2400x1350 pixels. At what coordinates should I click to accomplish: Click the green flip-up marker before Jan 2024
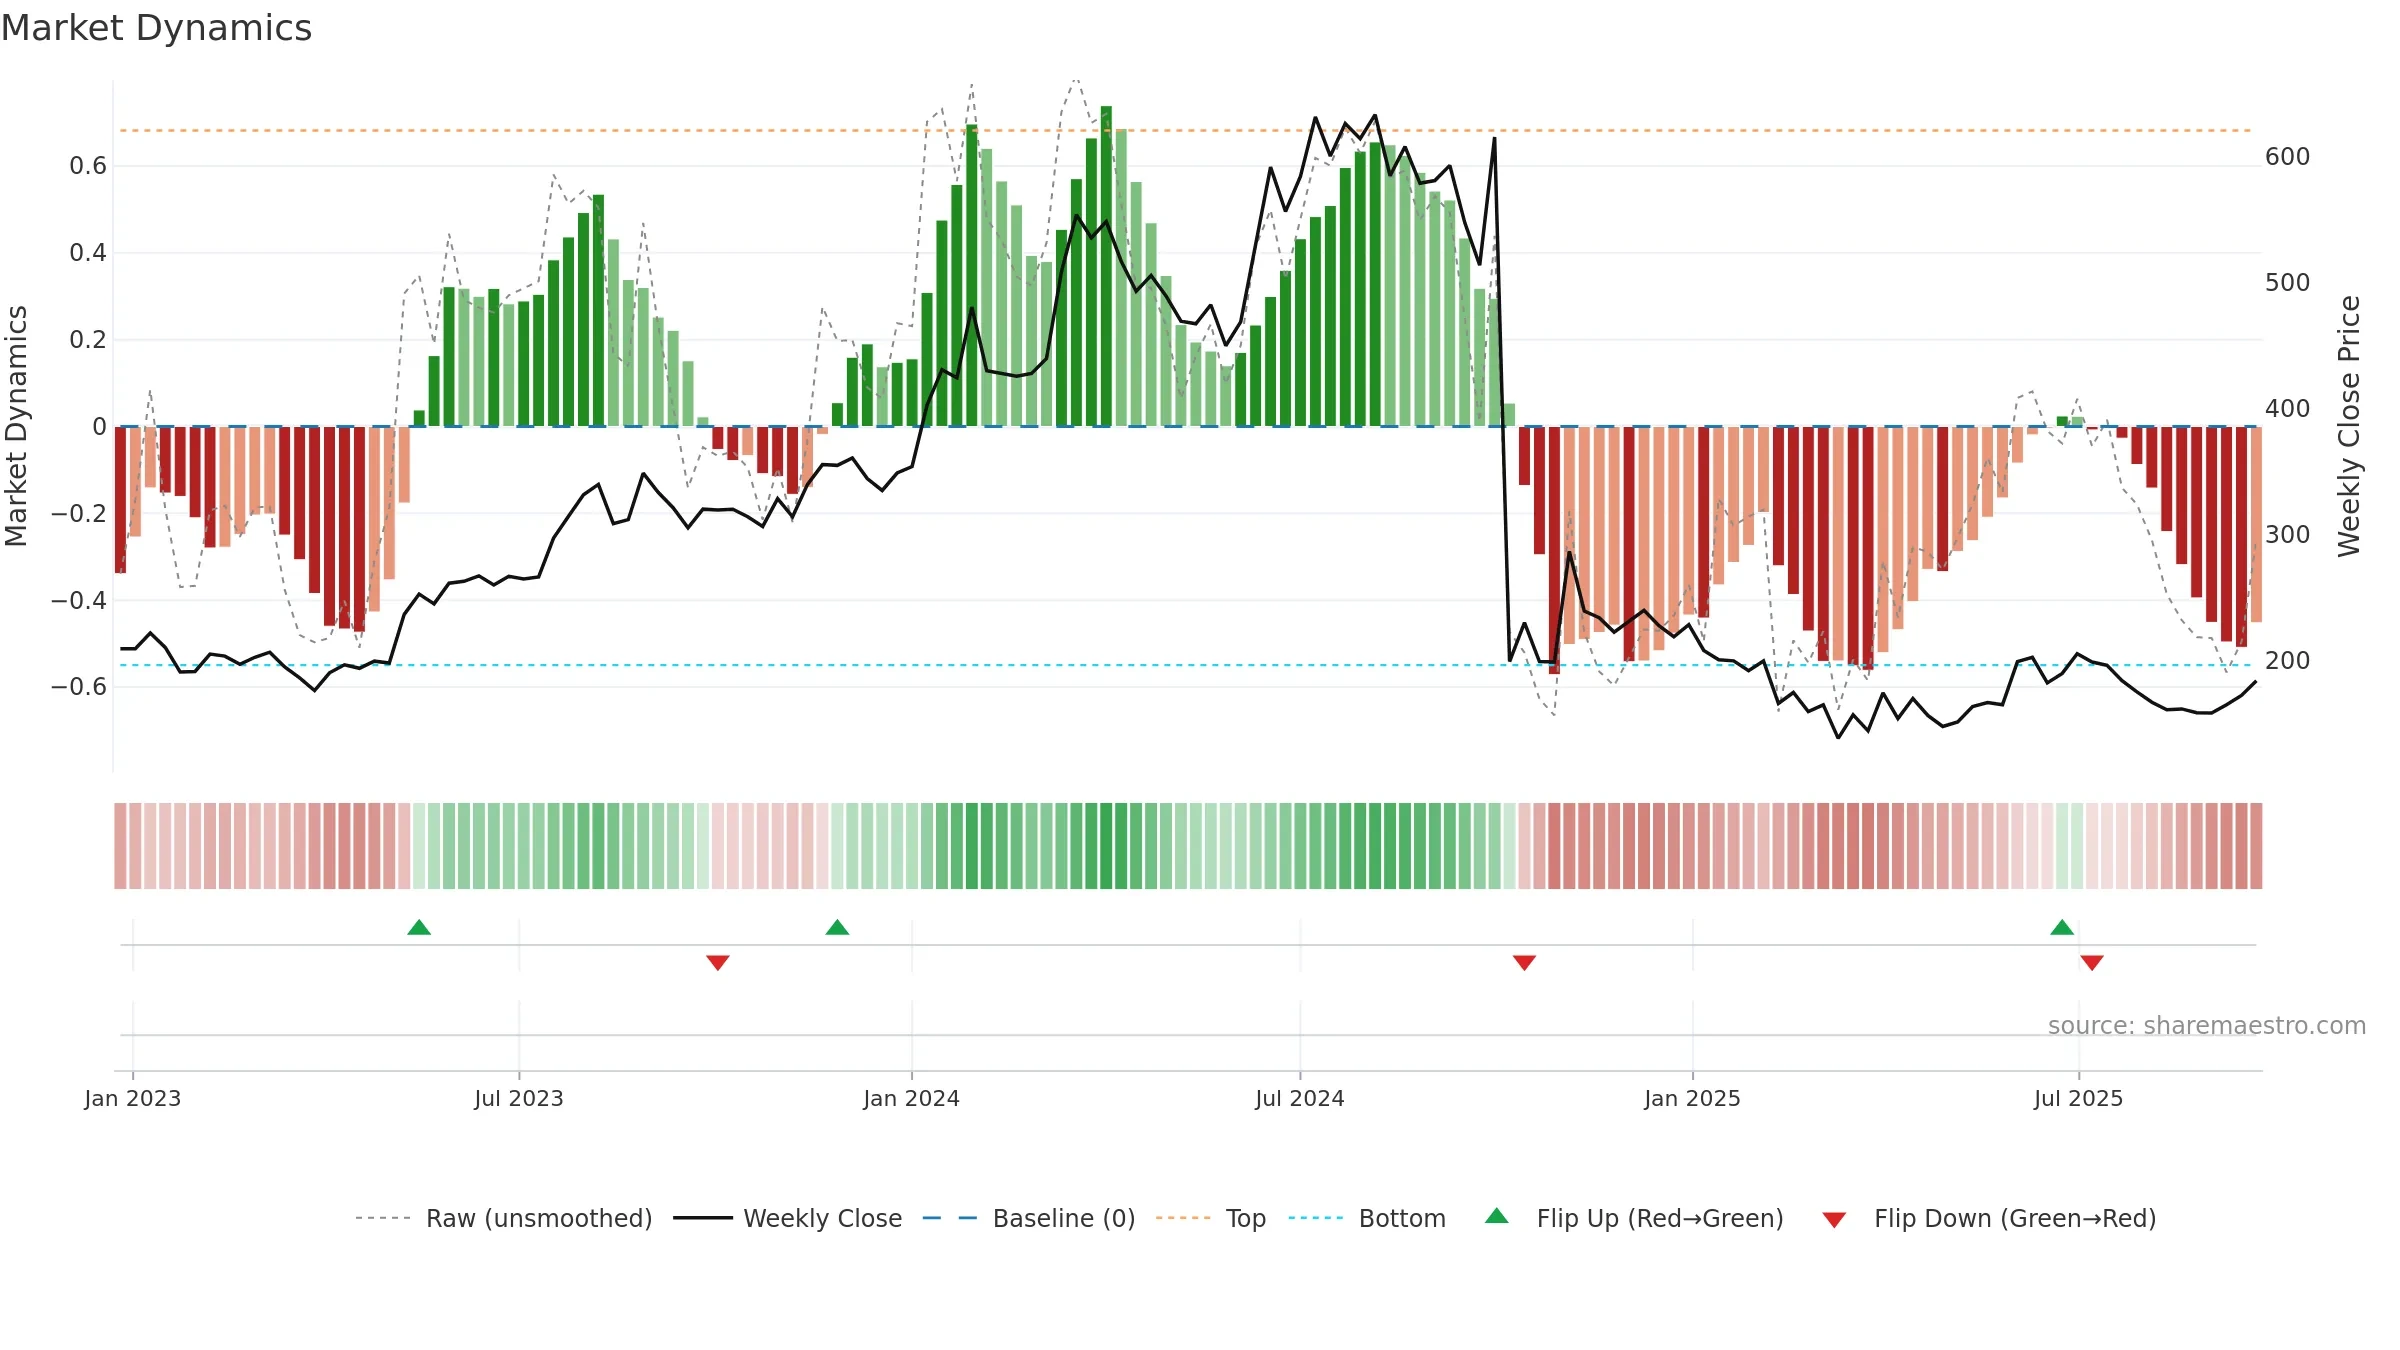(x=837, y=927)
